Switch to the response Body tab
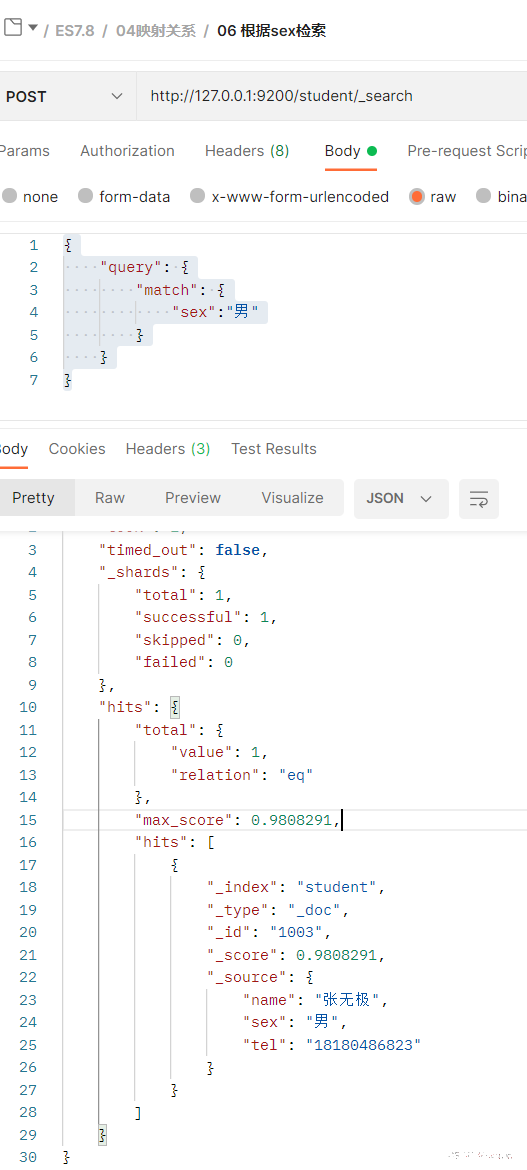The width and height of the screenshot is (527, 1170). pos(13,449)
